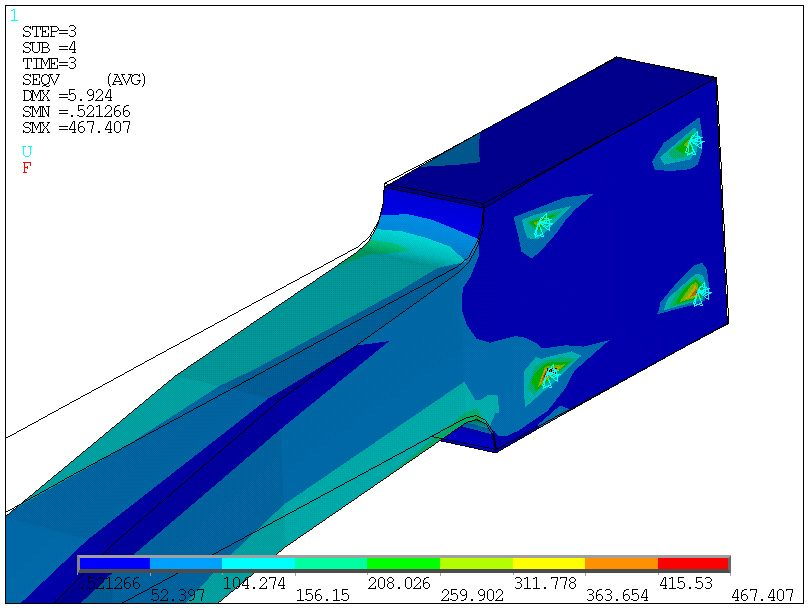This screenshot has height=610, width=810.
Task: Click the window number 1 label
Action: point(14,16)
